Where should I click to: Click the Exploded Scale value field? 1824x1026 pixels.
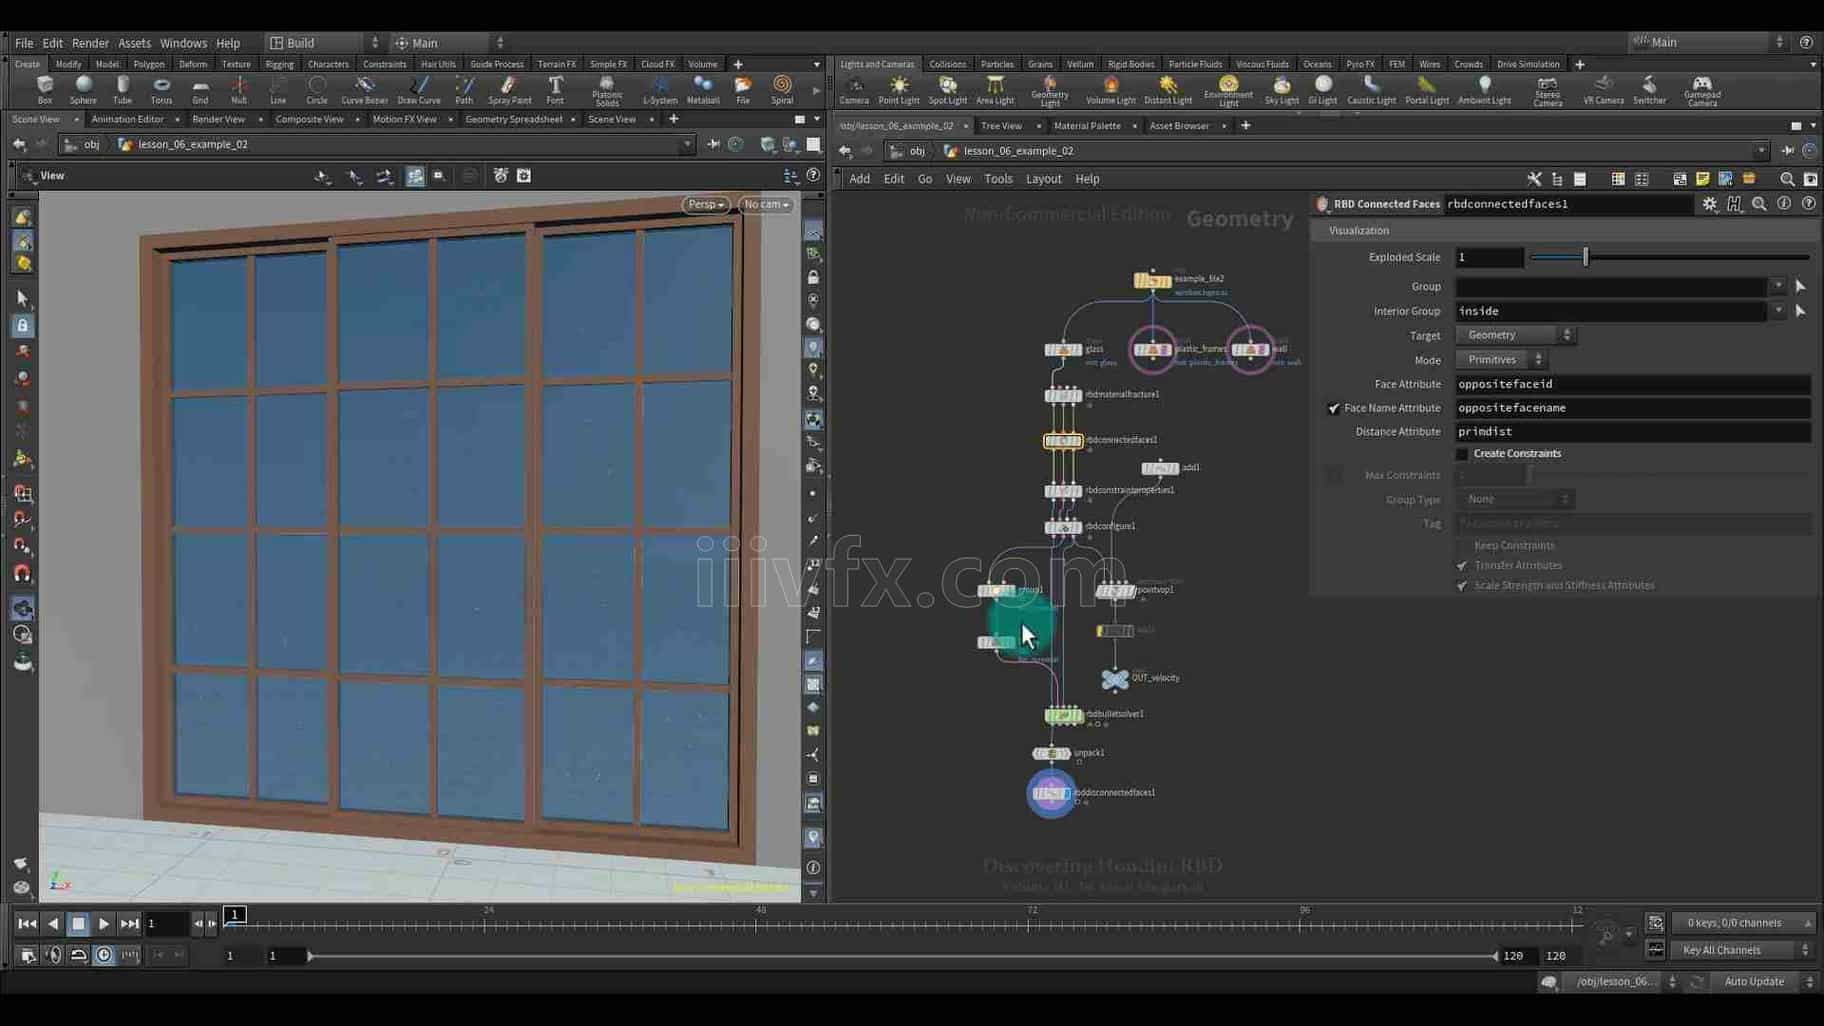click(x=1489, y=257)
